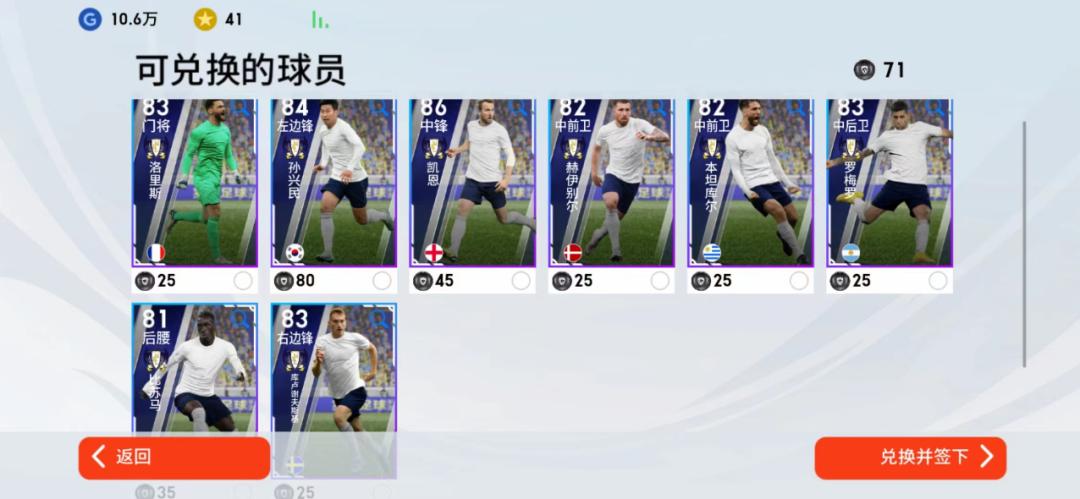Select radio button under 罗梅罗 card
1080x499 pixels.
(937, 281)
